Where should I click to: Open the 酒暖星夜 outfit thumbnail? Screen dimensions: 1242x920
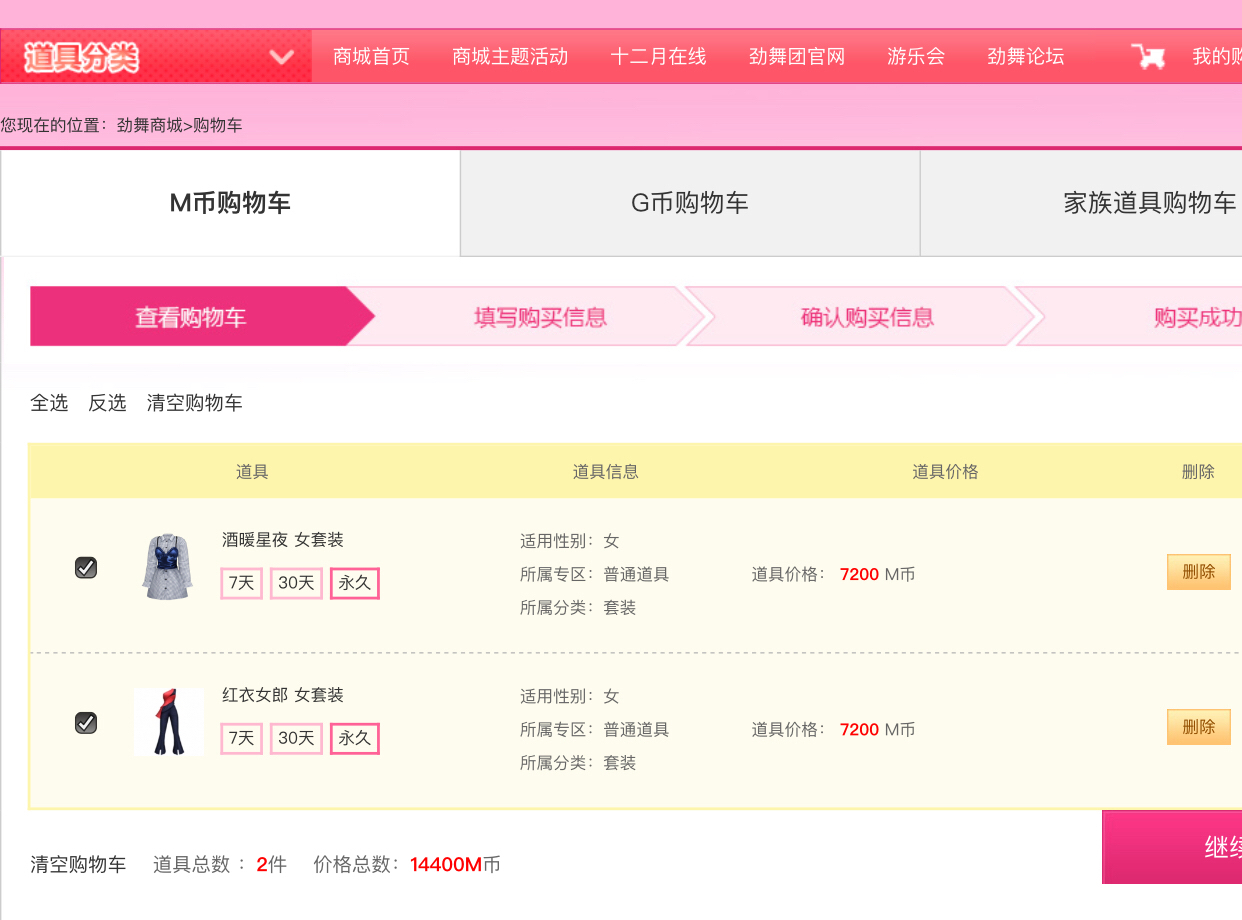point(168,567)
